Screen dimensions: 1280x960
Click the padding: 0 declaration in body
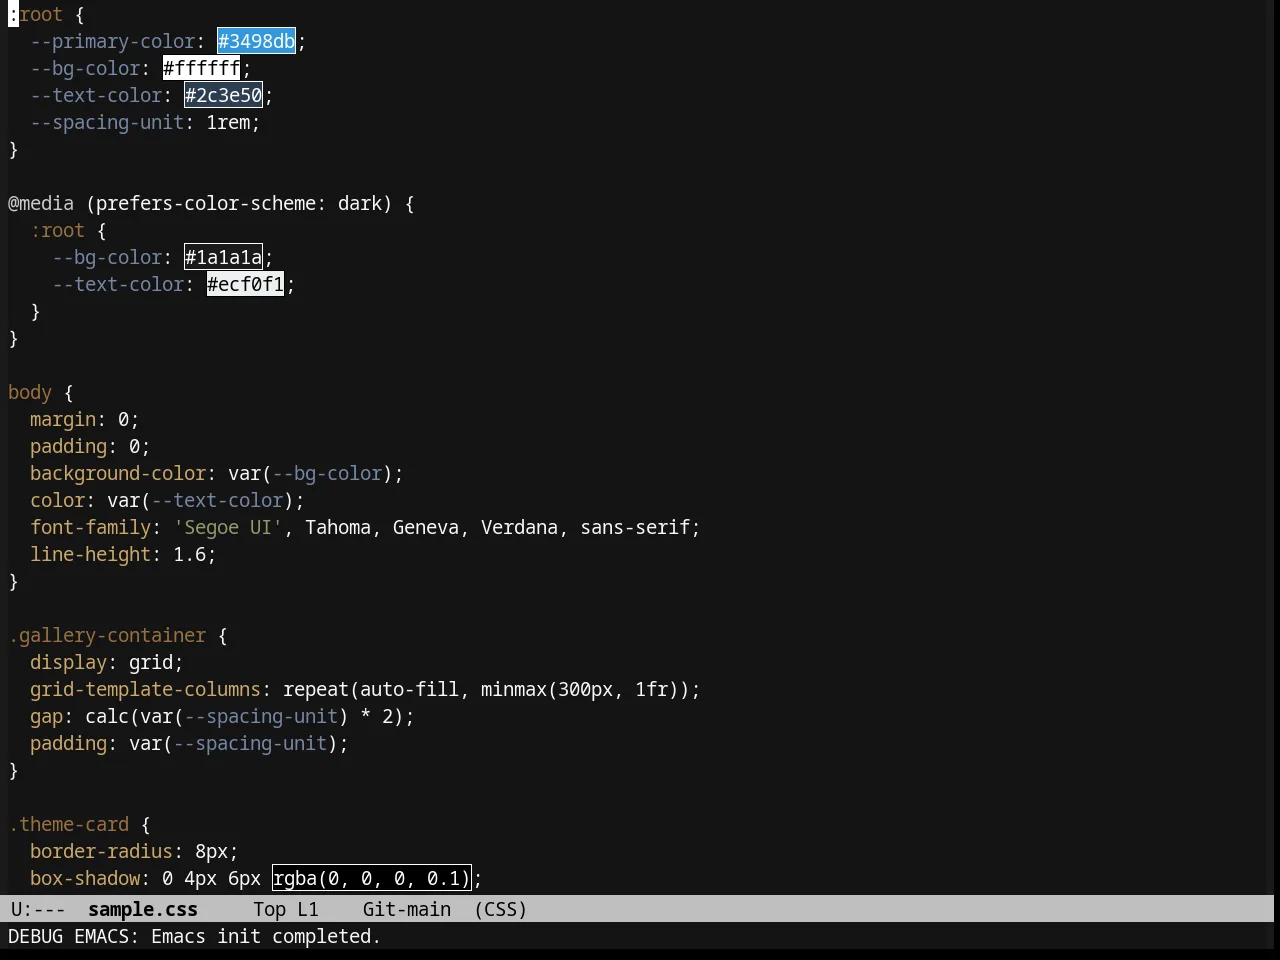90,446
